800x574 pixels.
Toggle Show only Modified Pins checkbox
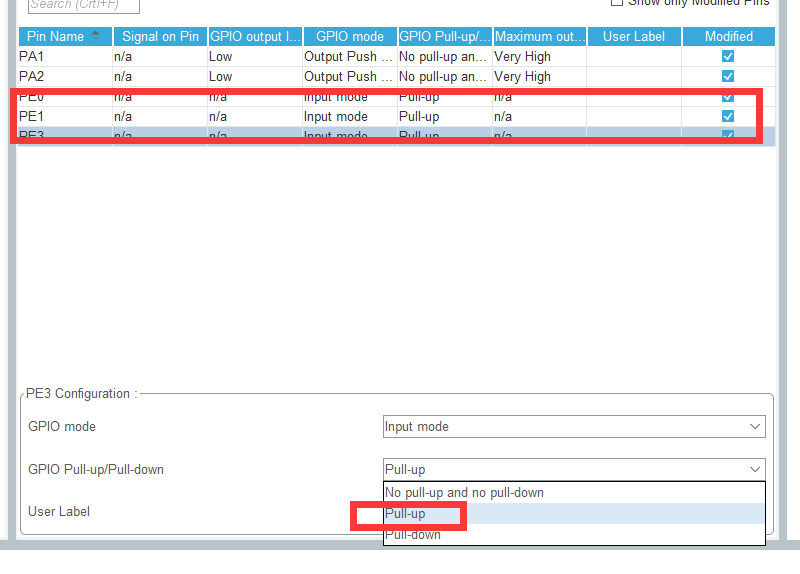pos(617,3)
